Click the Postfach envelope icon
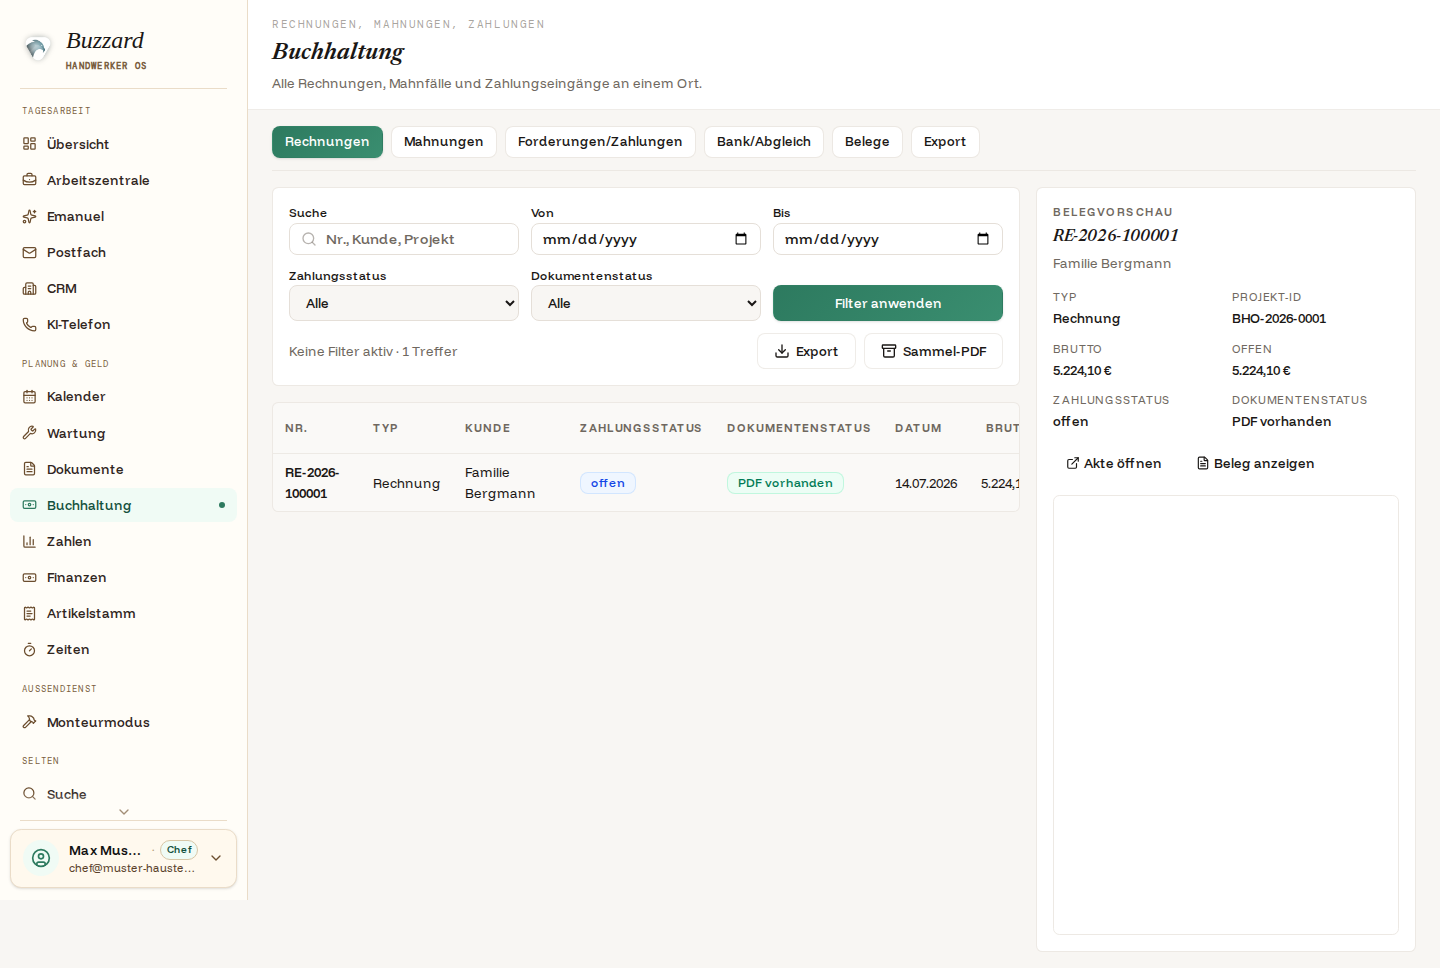This screenshot has width=1440, height=968. click(x=30, y=252)
